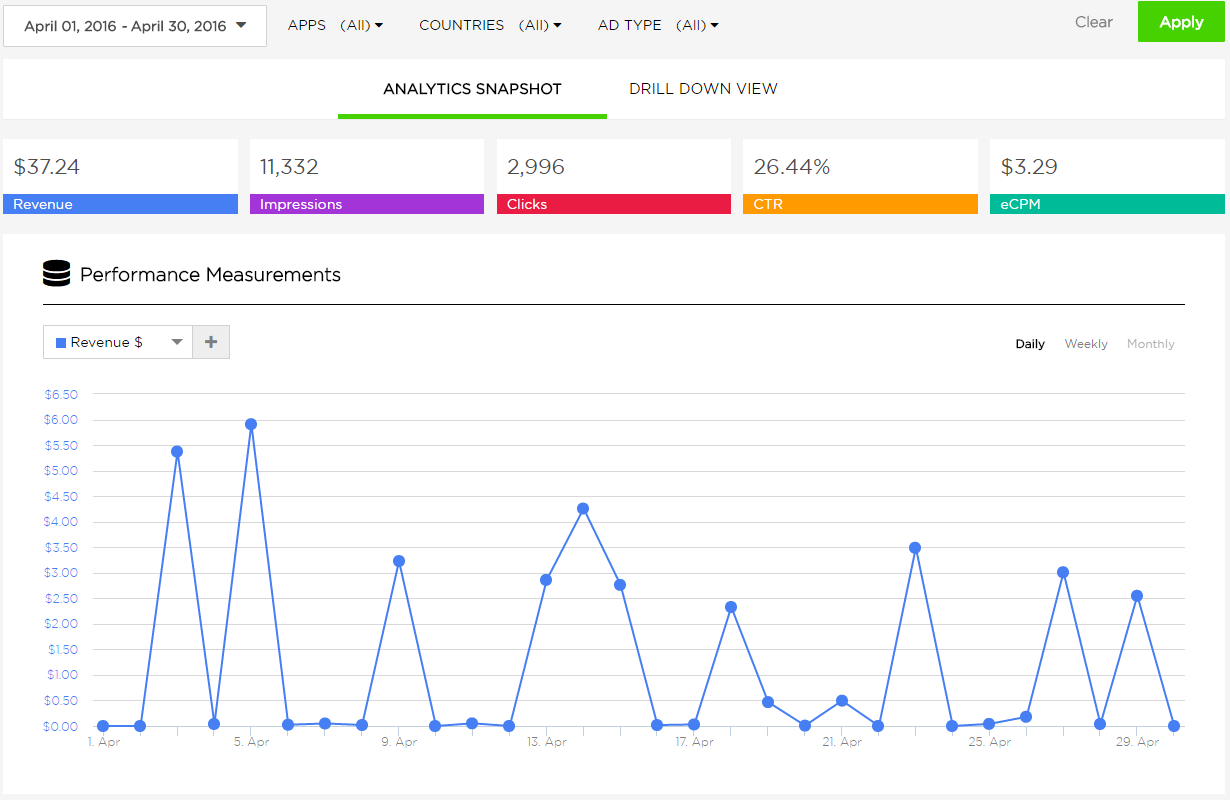Select the Impressions summary card

[x=366, y=177]
